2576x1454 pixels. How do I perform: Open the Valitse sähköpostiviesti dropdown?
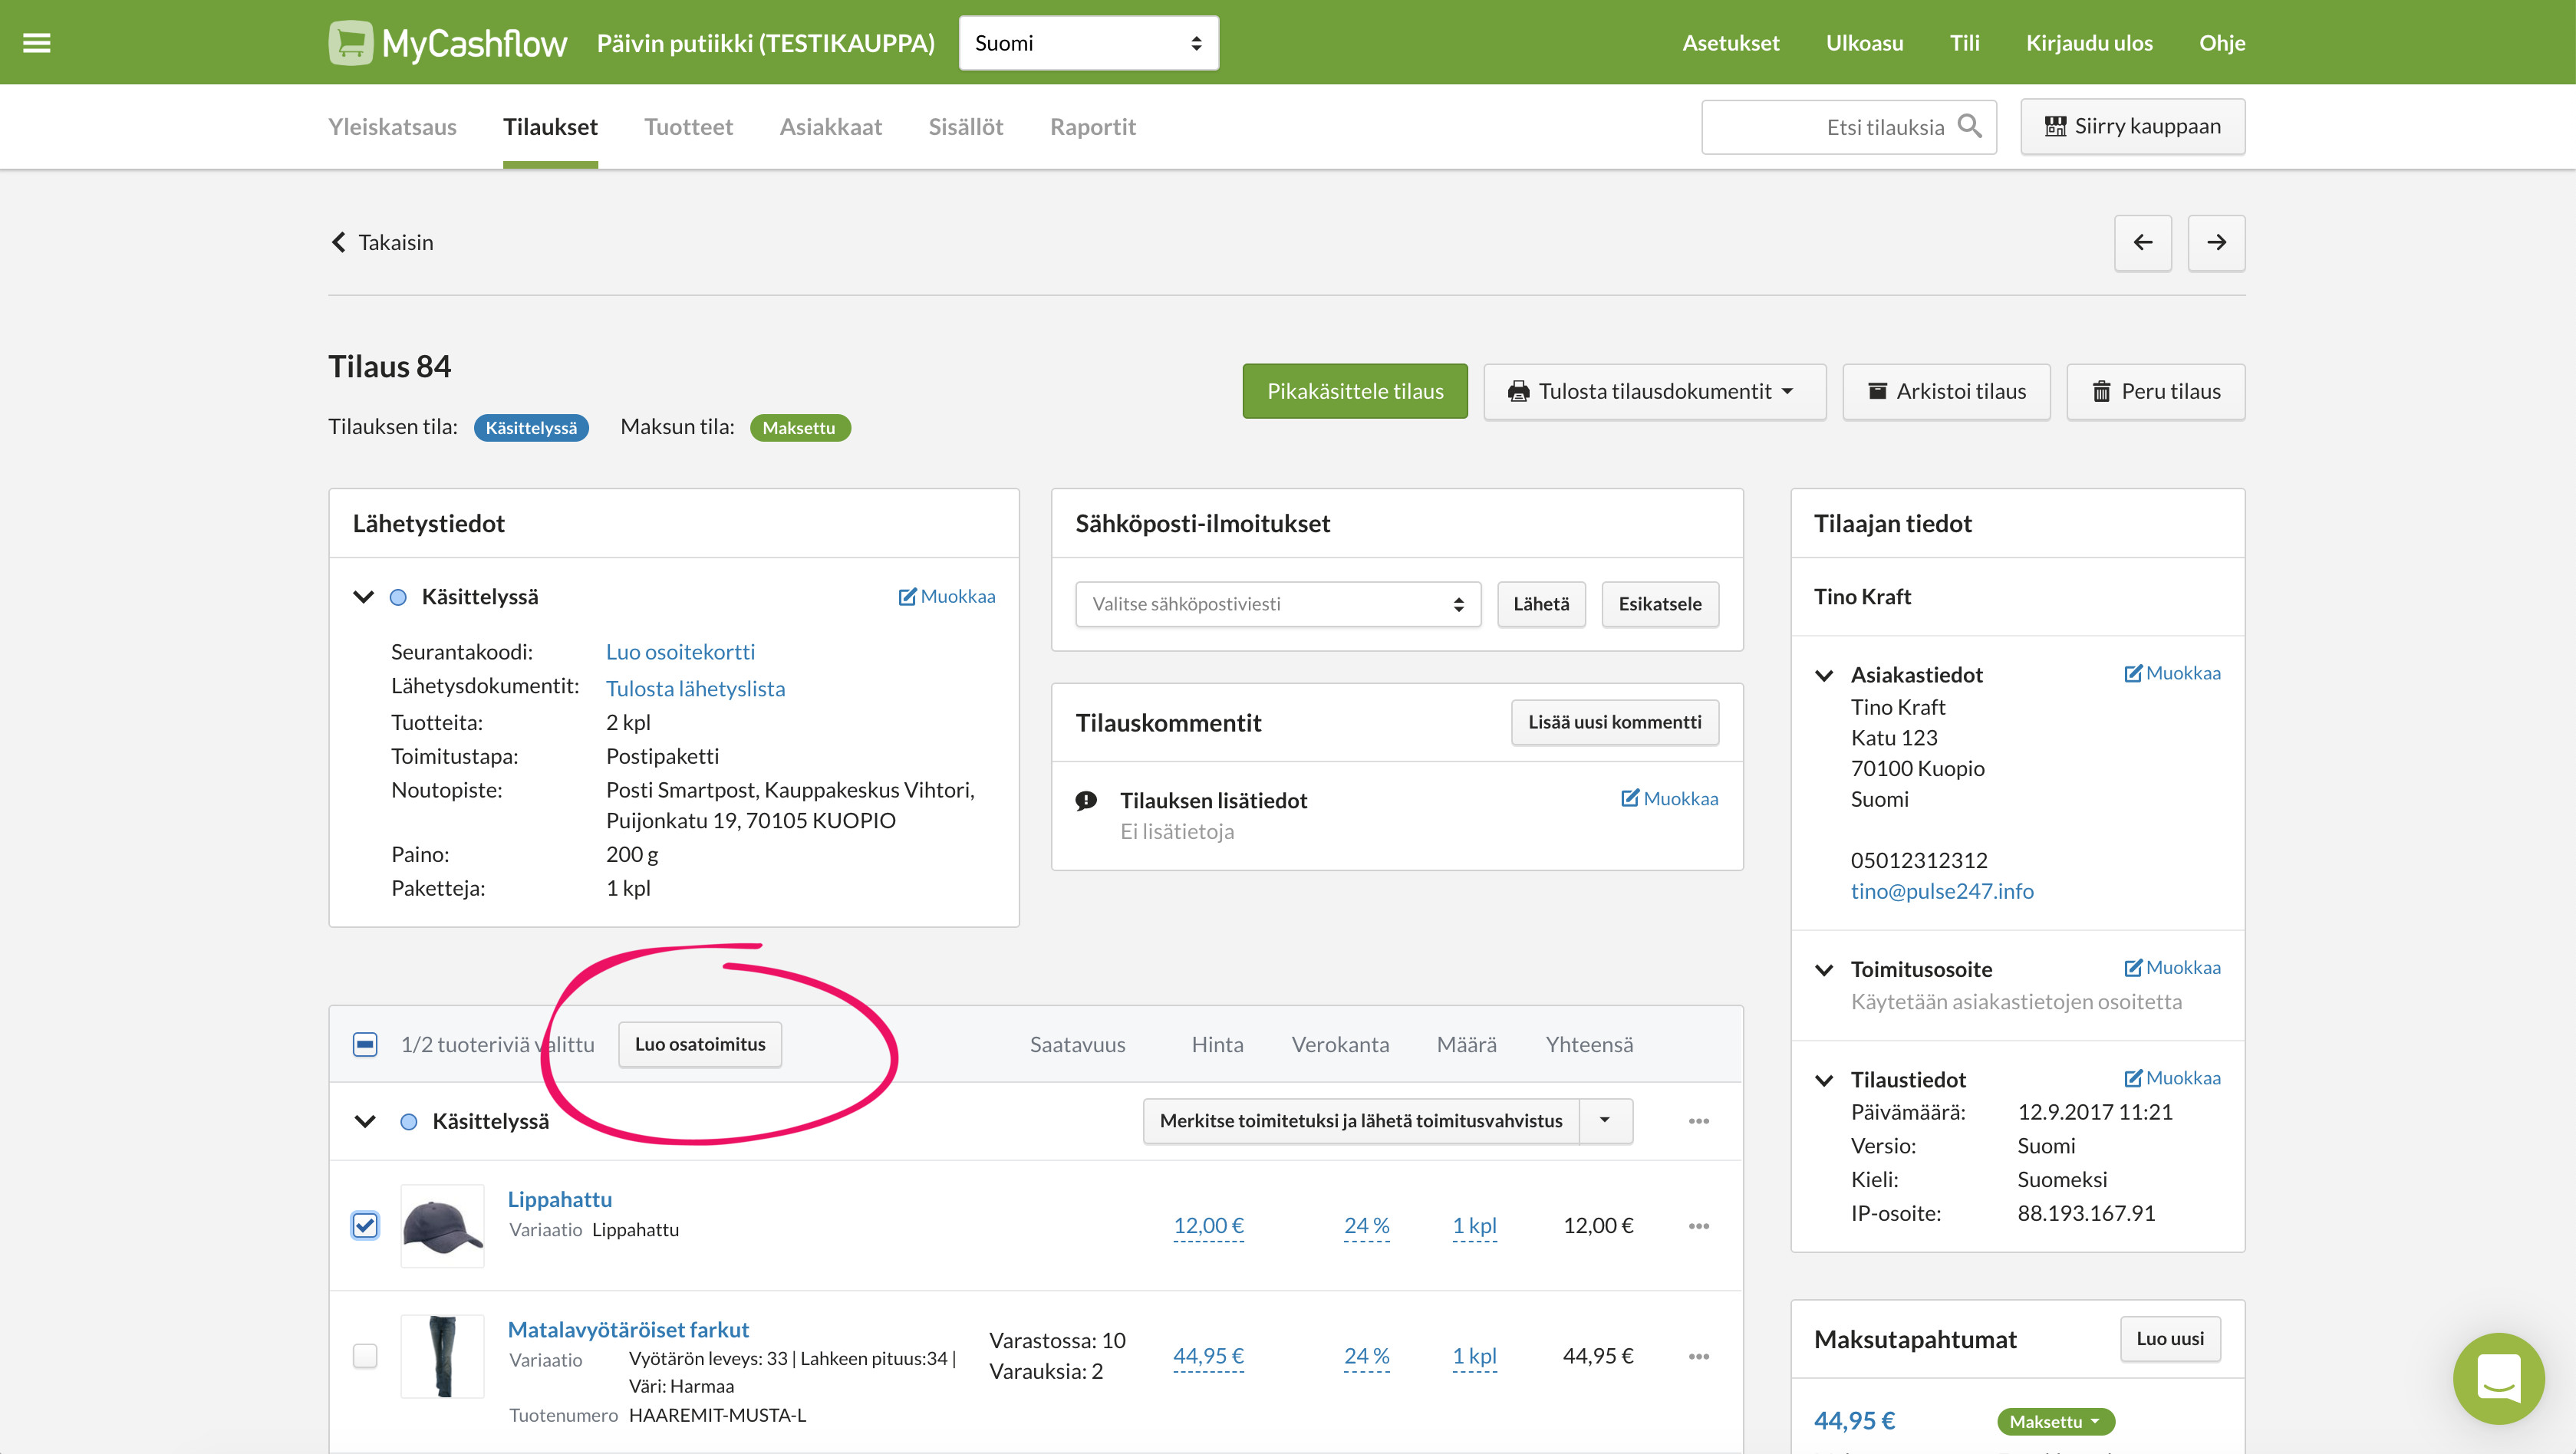(x=1277, y=604)
